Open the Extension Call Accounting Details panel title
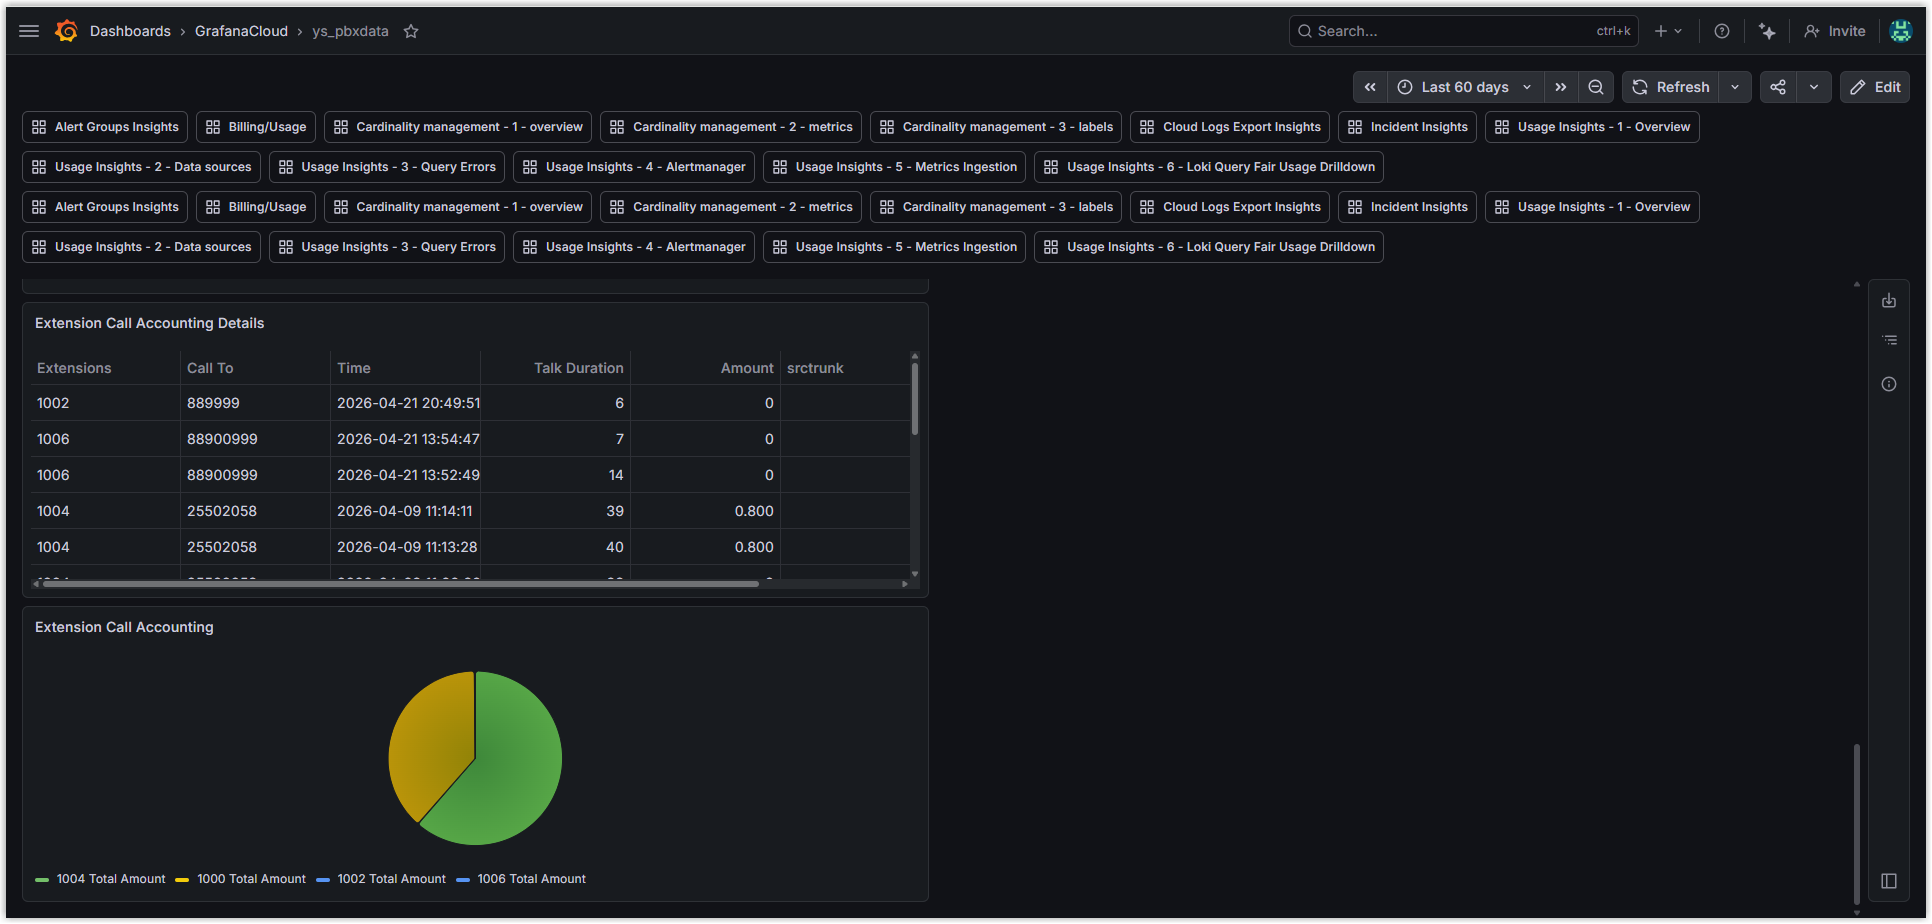This screenshot has height=924, width=1932. tap(150, 323)
